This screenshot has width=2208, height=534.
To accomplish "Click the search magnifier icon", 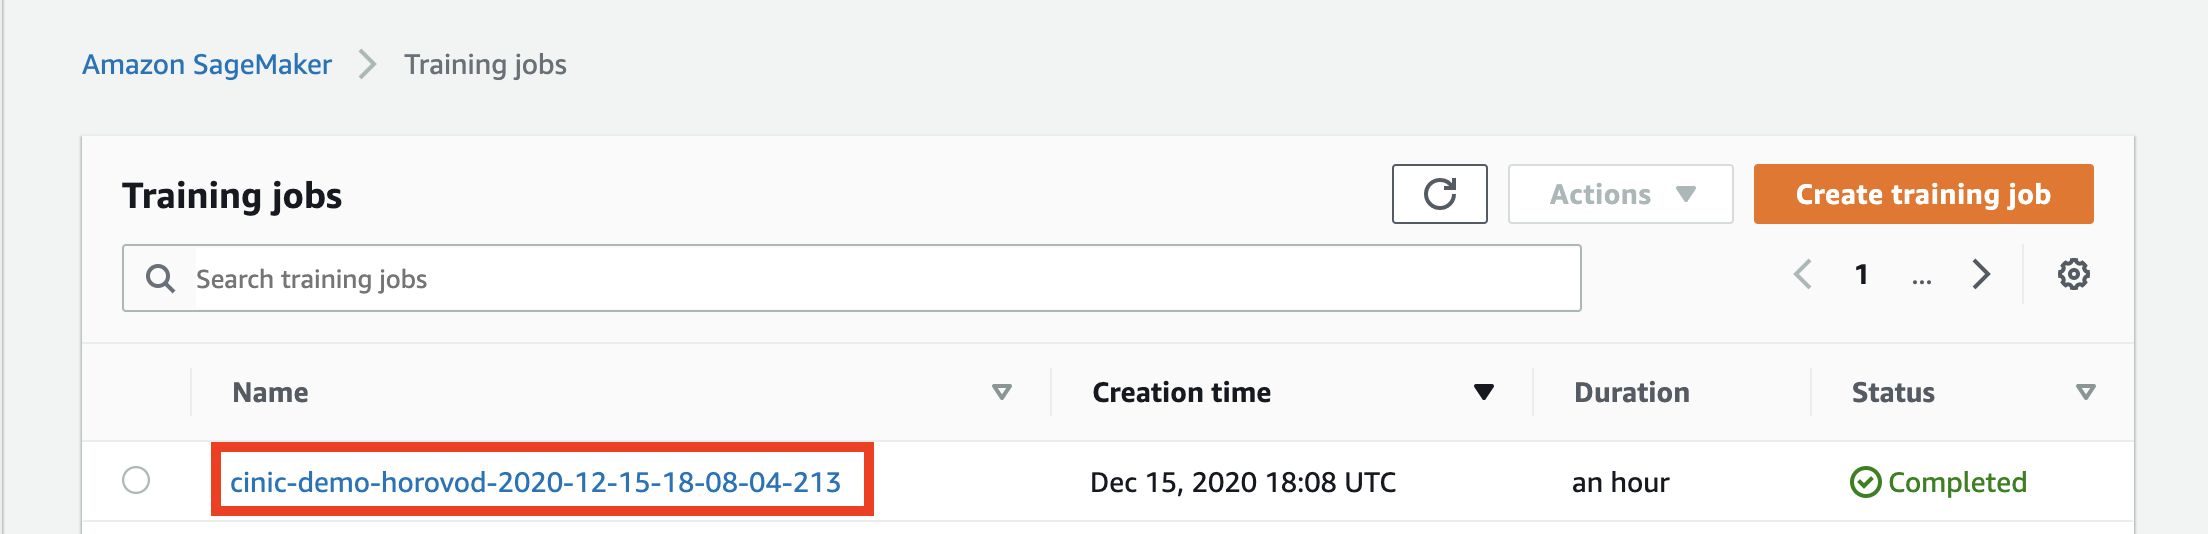I will click(x=160, y=278).
